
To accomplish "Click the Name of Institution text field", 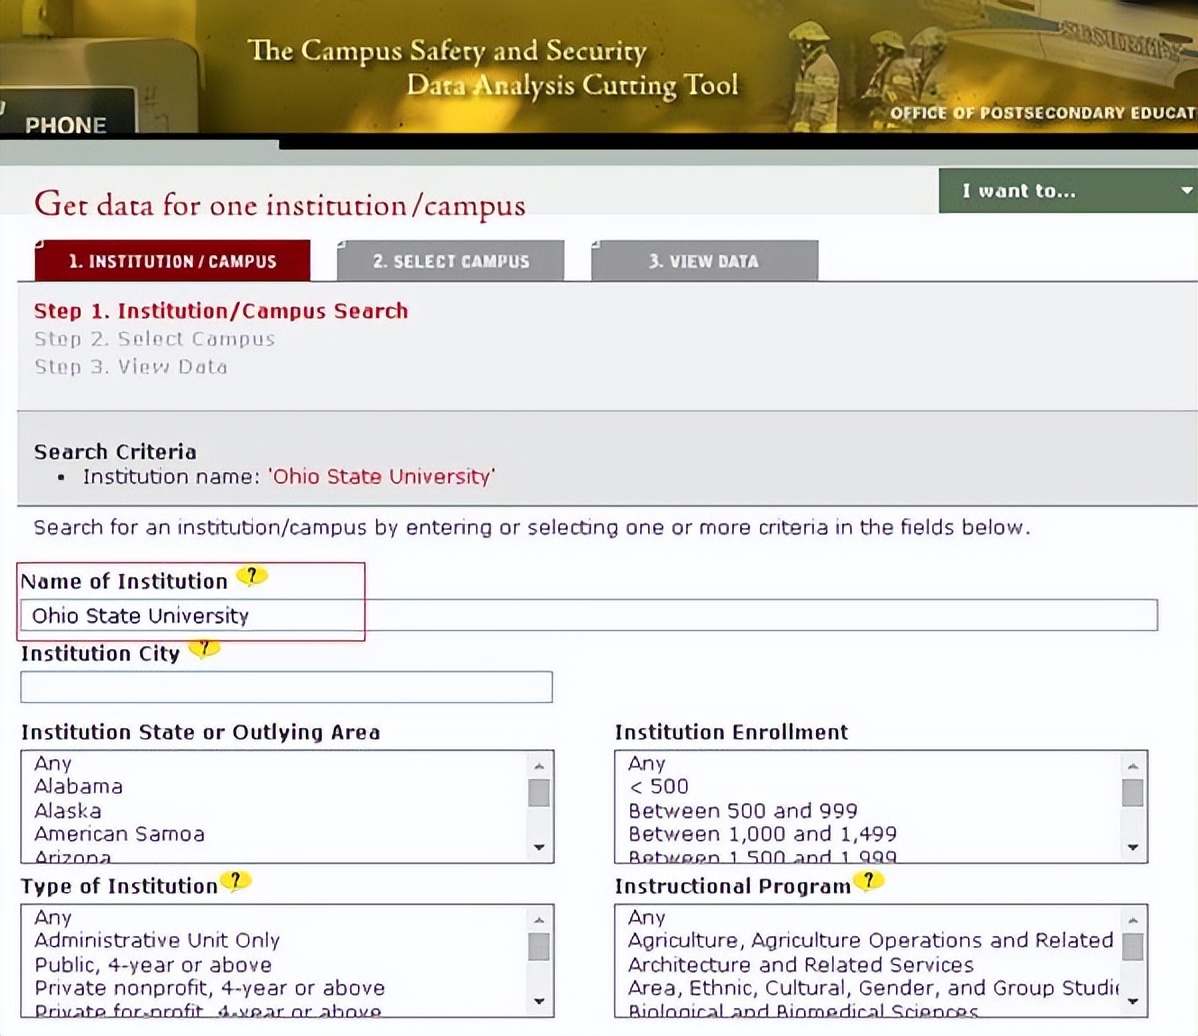I will tap(589, 615).
